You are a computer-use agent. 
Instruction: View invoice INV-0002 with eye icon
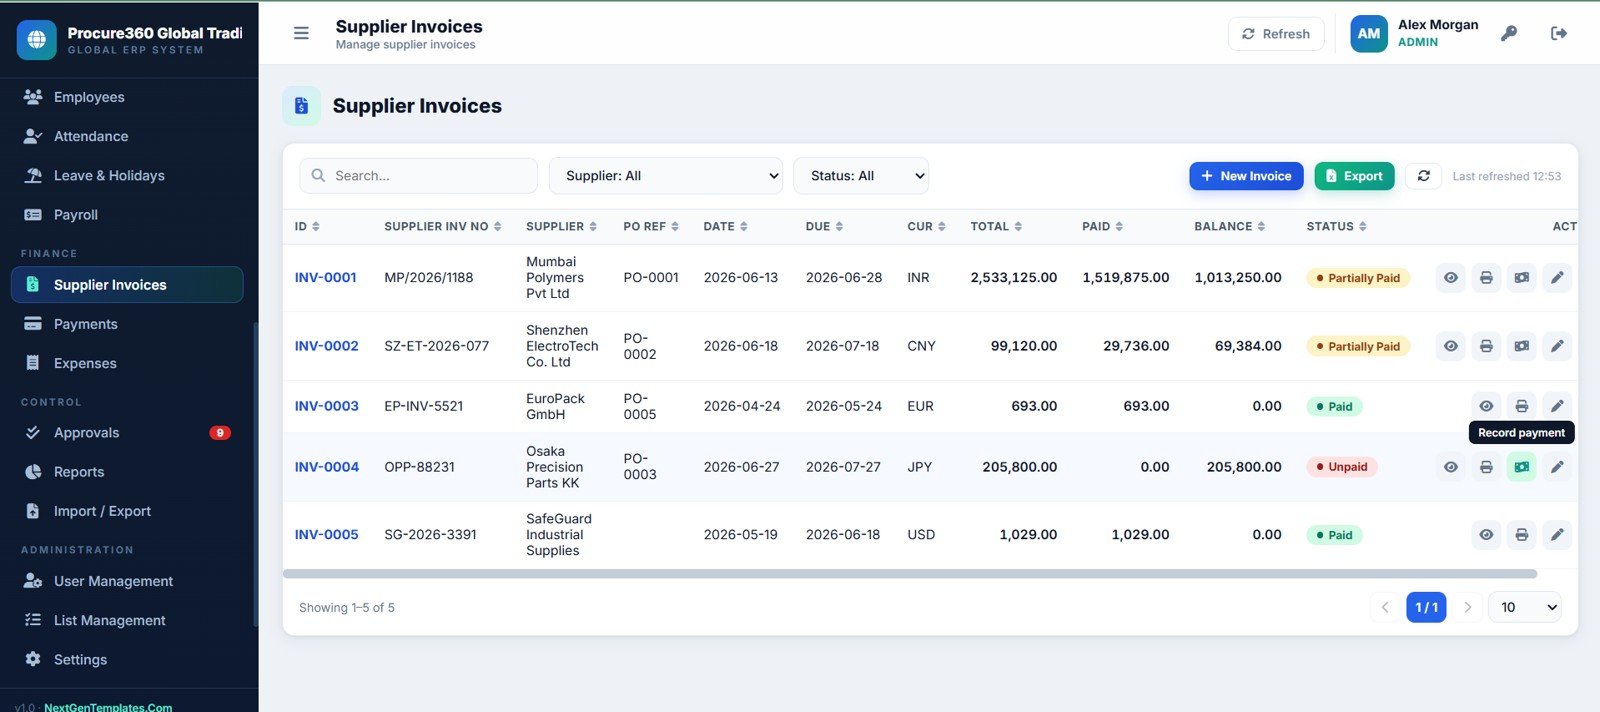(1451, 346)
